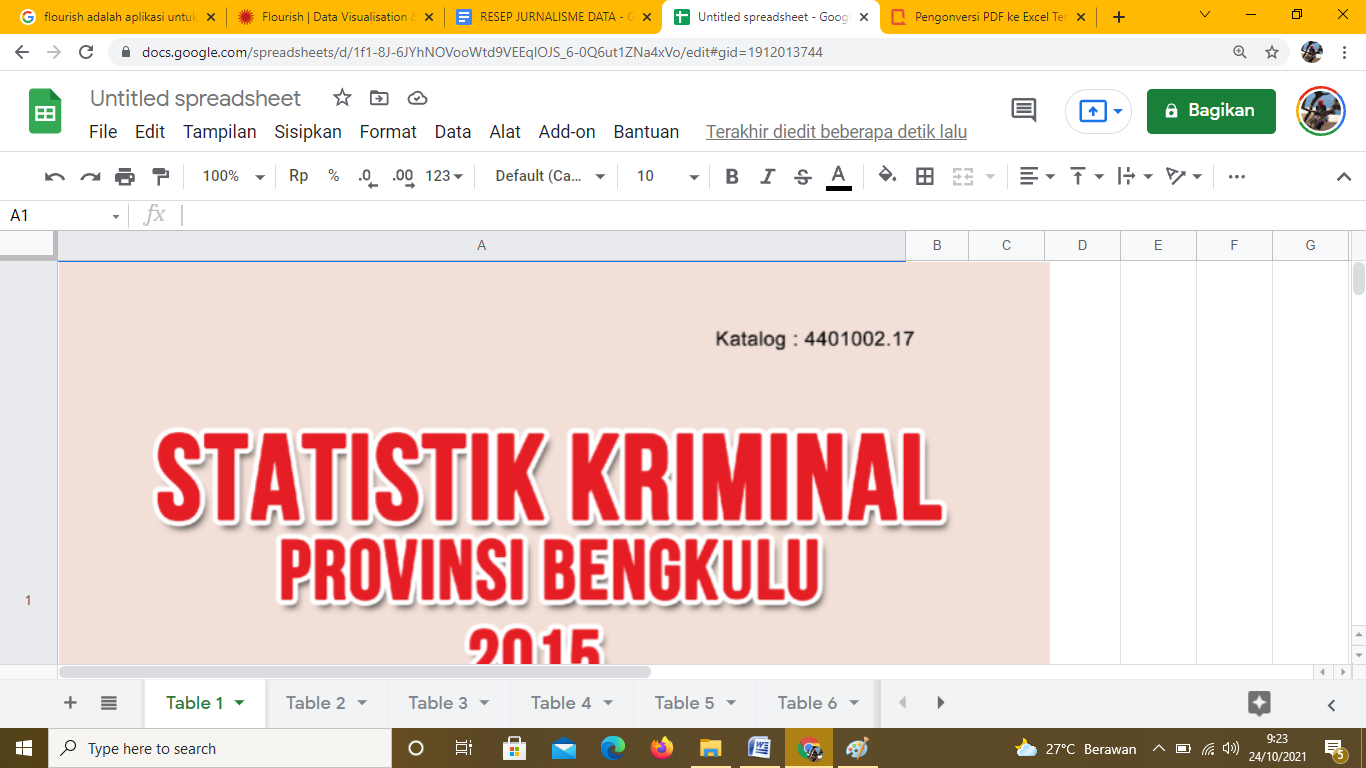Screen dimensions: 1366x768
Task: Click the Undo icon in toolbar
Action: pos(55,177)
